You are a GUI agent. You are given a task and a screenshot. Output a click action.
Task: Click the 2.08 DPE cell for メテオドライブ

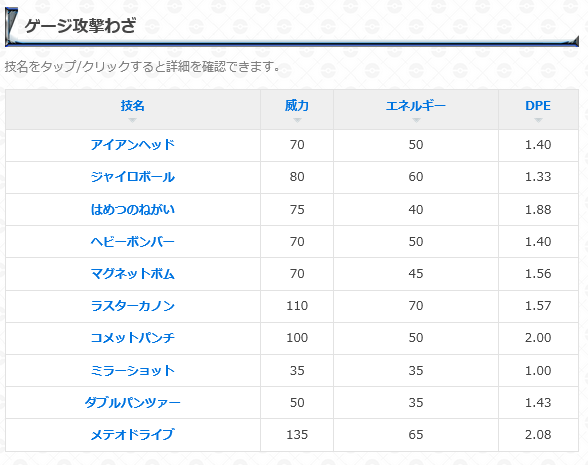(538, 435)
